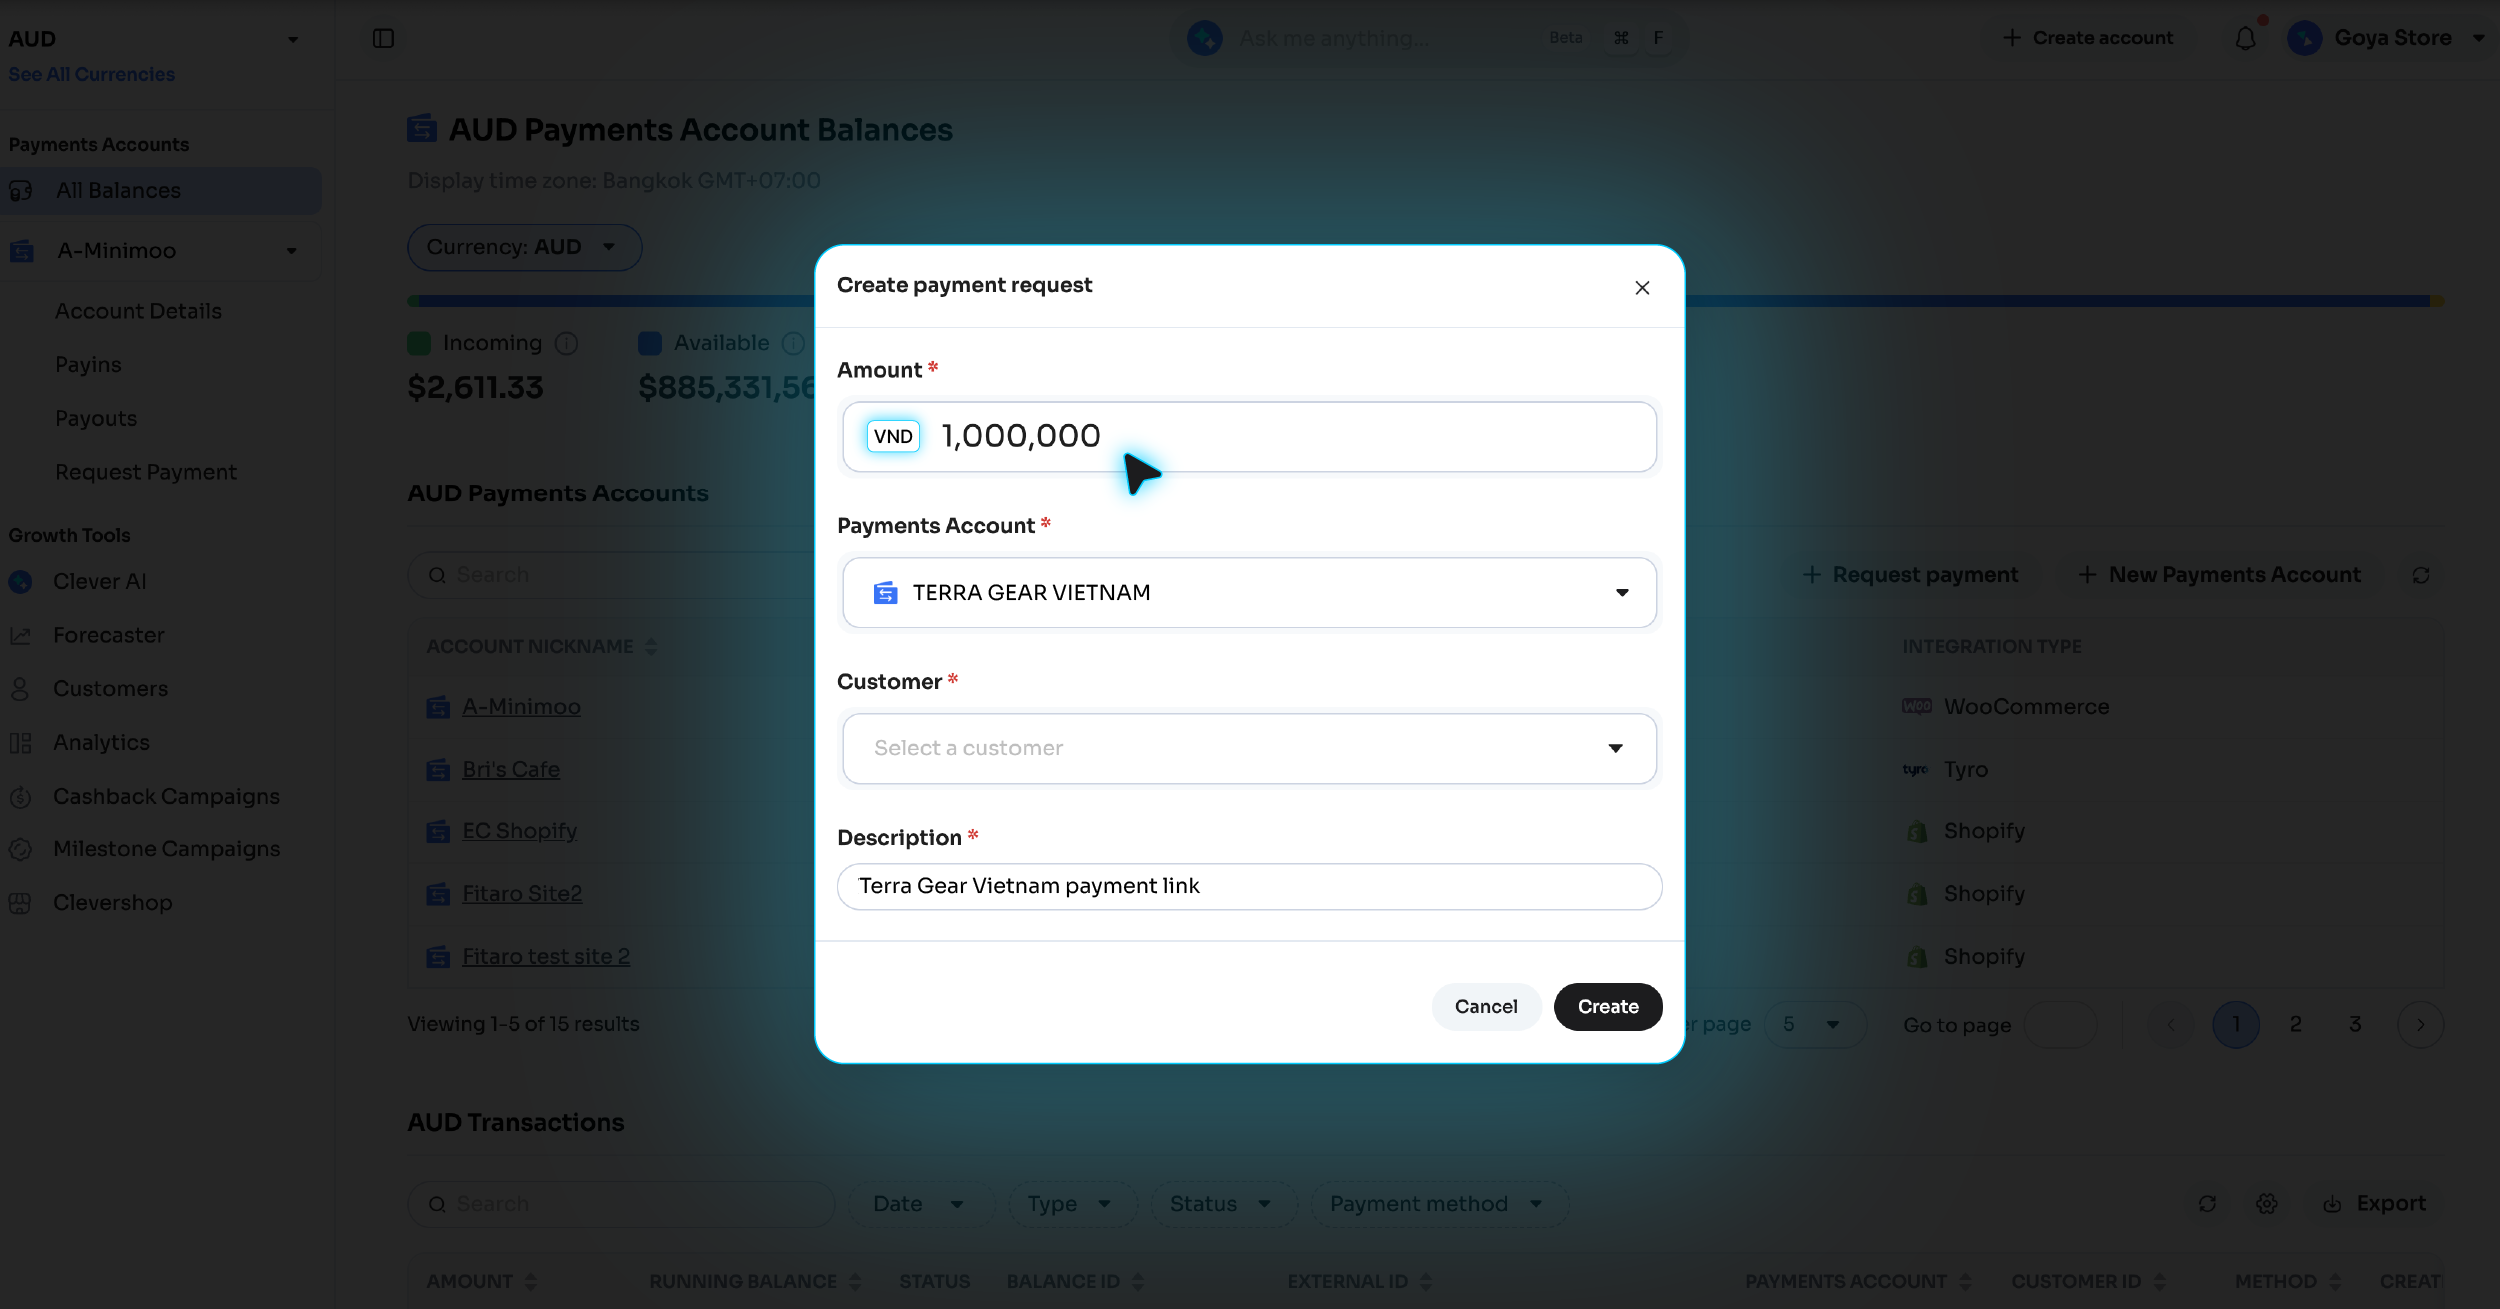Open transactions table settings gear
The width and height of the screenshot is (2500, 1309).
point(2267,1204)
